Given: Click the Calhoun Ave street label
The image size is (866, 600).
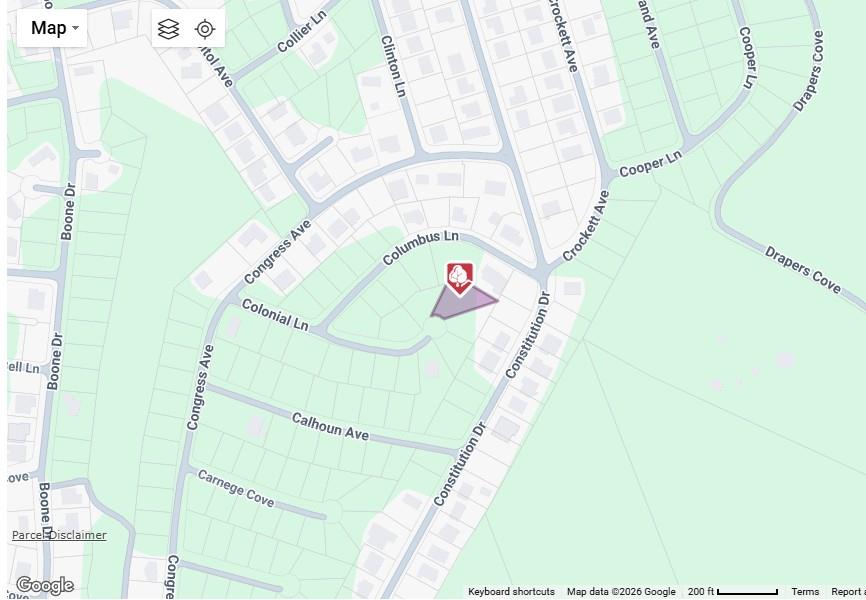Looking at the screenshot, I should 330,426.
